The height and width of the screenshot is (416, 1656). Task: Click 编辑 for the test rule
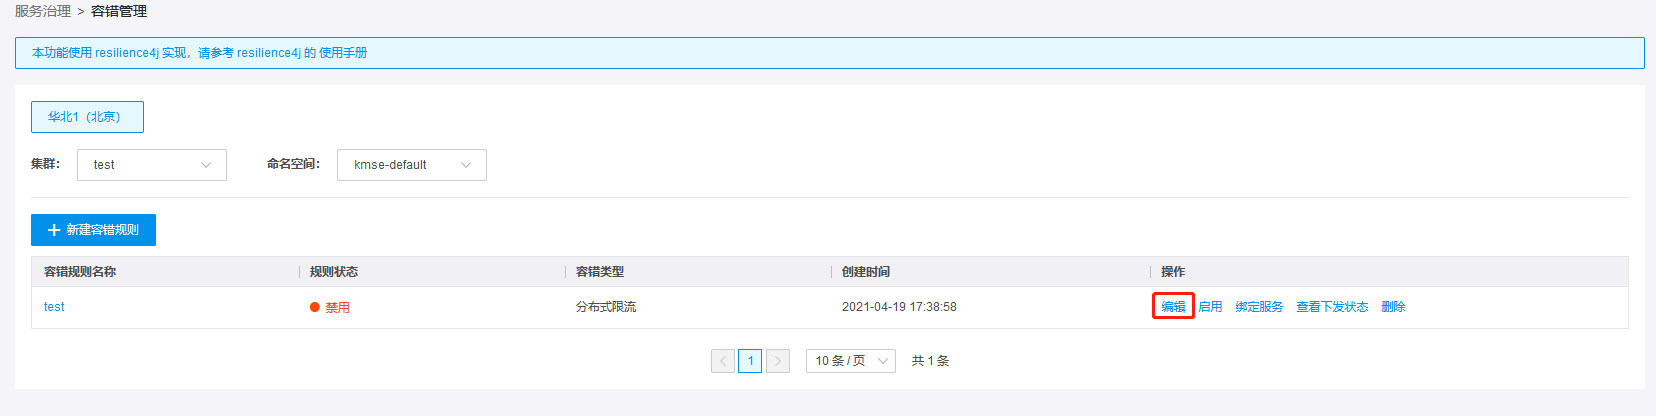coord(1173,307)
